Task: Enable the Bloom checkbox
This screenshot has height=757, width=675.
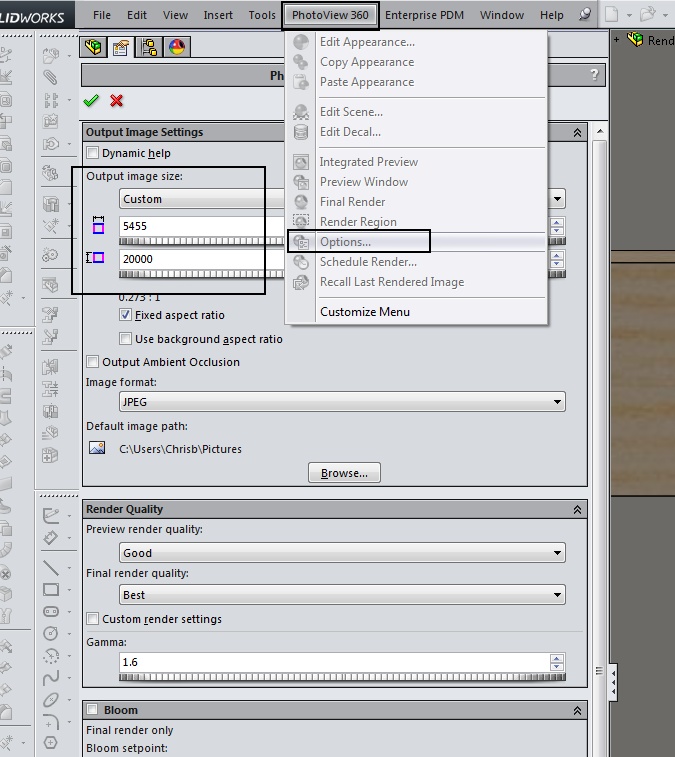Action: pos(92,710)
